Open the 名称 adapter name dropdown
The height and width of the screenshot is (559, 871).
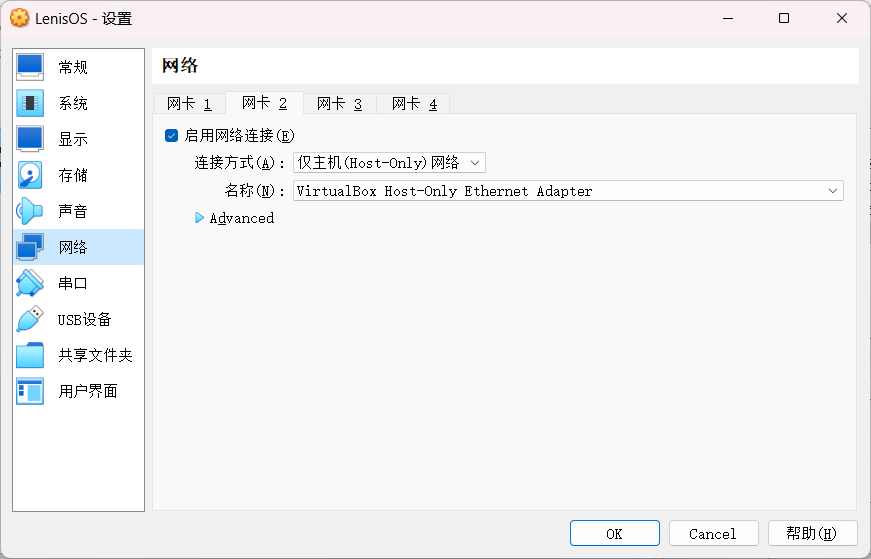(x=568, y=191)
